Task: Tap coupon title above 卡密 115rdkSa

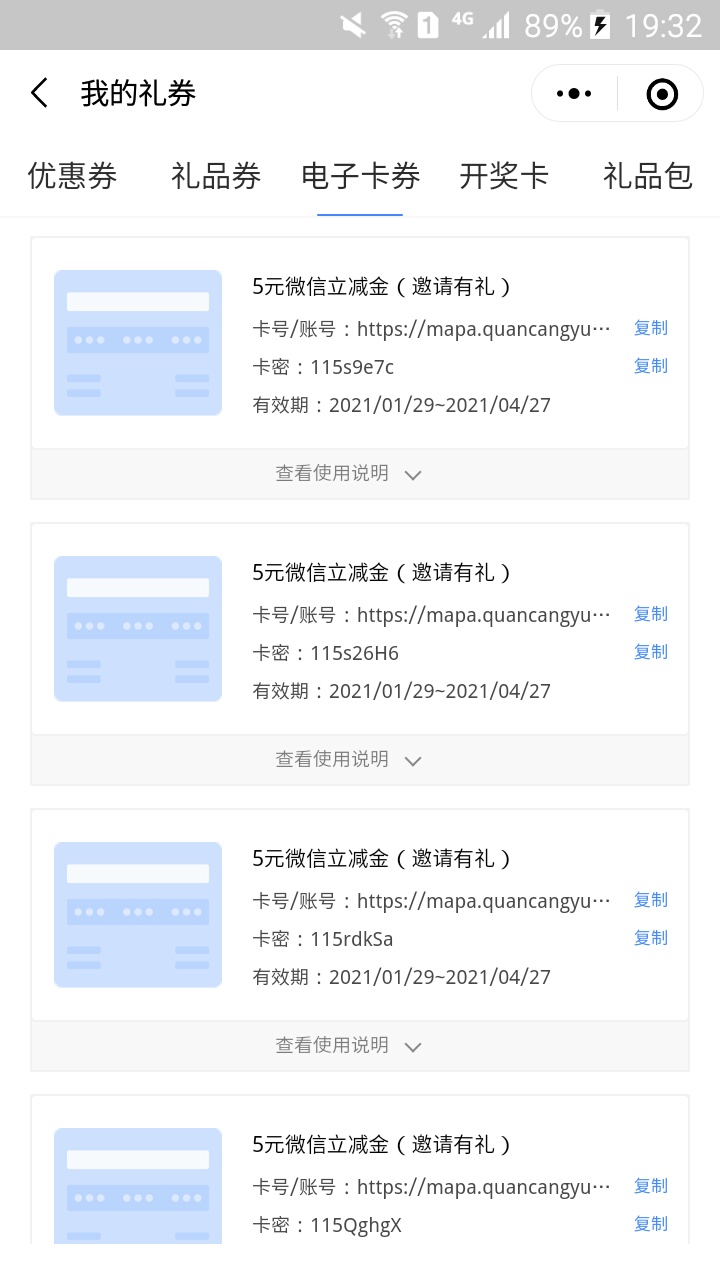Action: 381,859
